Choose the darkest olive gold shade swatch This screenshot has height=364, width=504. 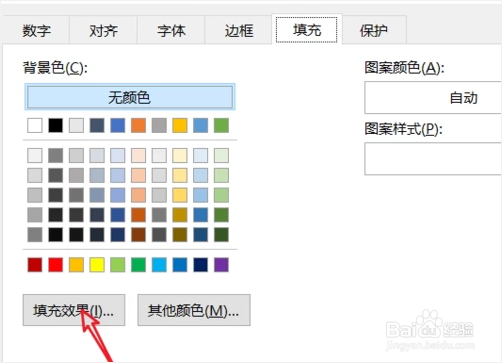pos(180,235)
